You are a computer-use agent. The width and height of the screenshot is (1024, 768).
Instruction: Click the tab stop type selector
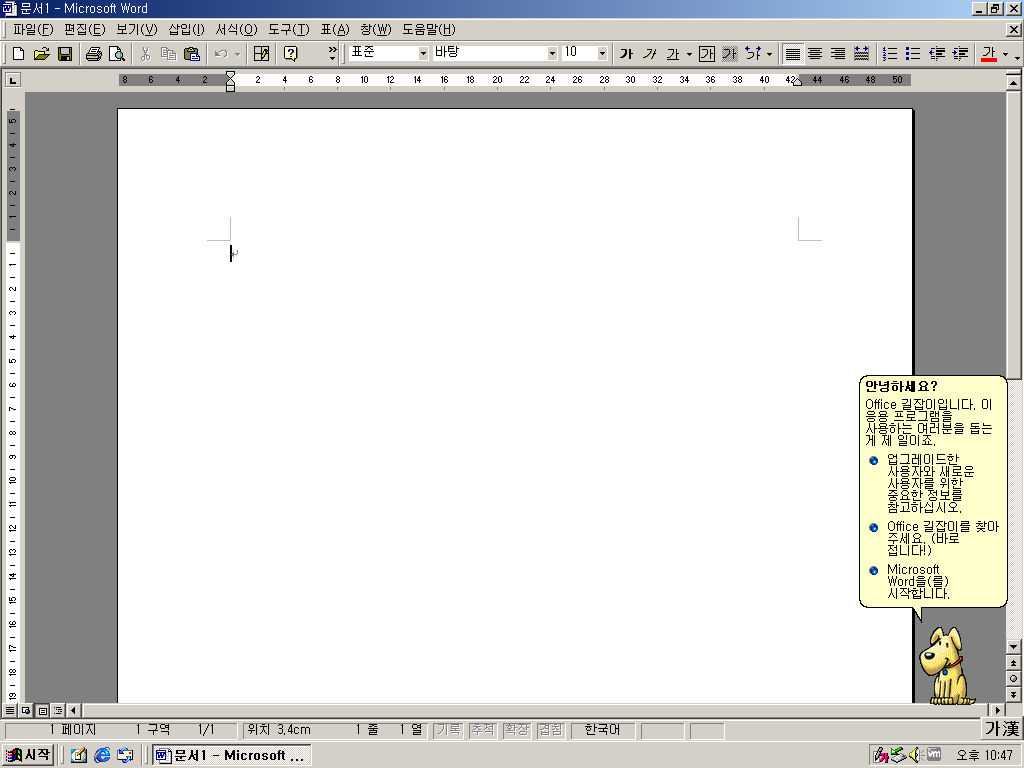coord(12,80)
